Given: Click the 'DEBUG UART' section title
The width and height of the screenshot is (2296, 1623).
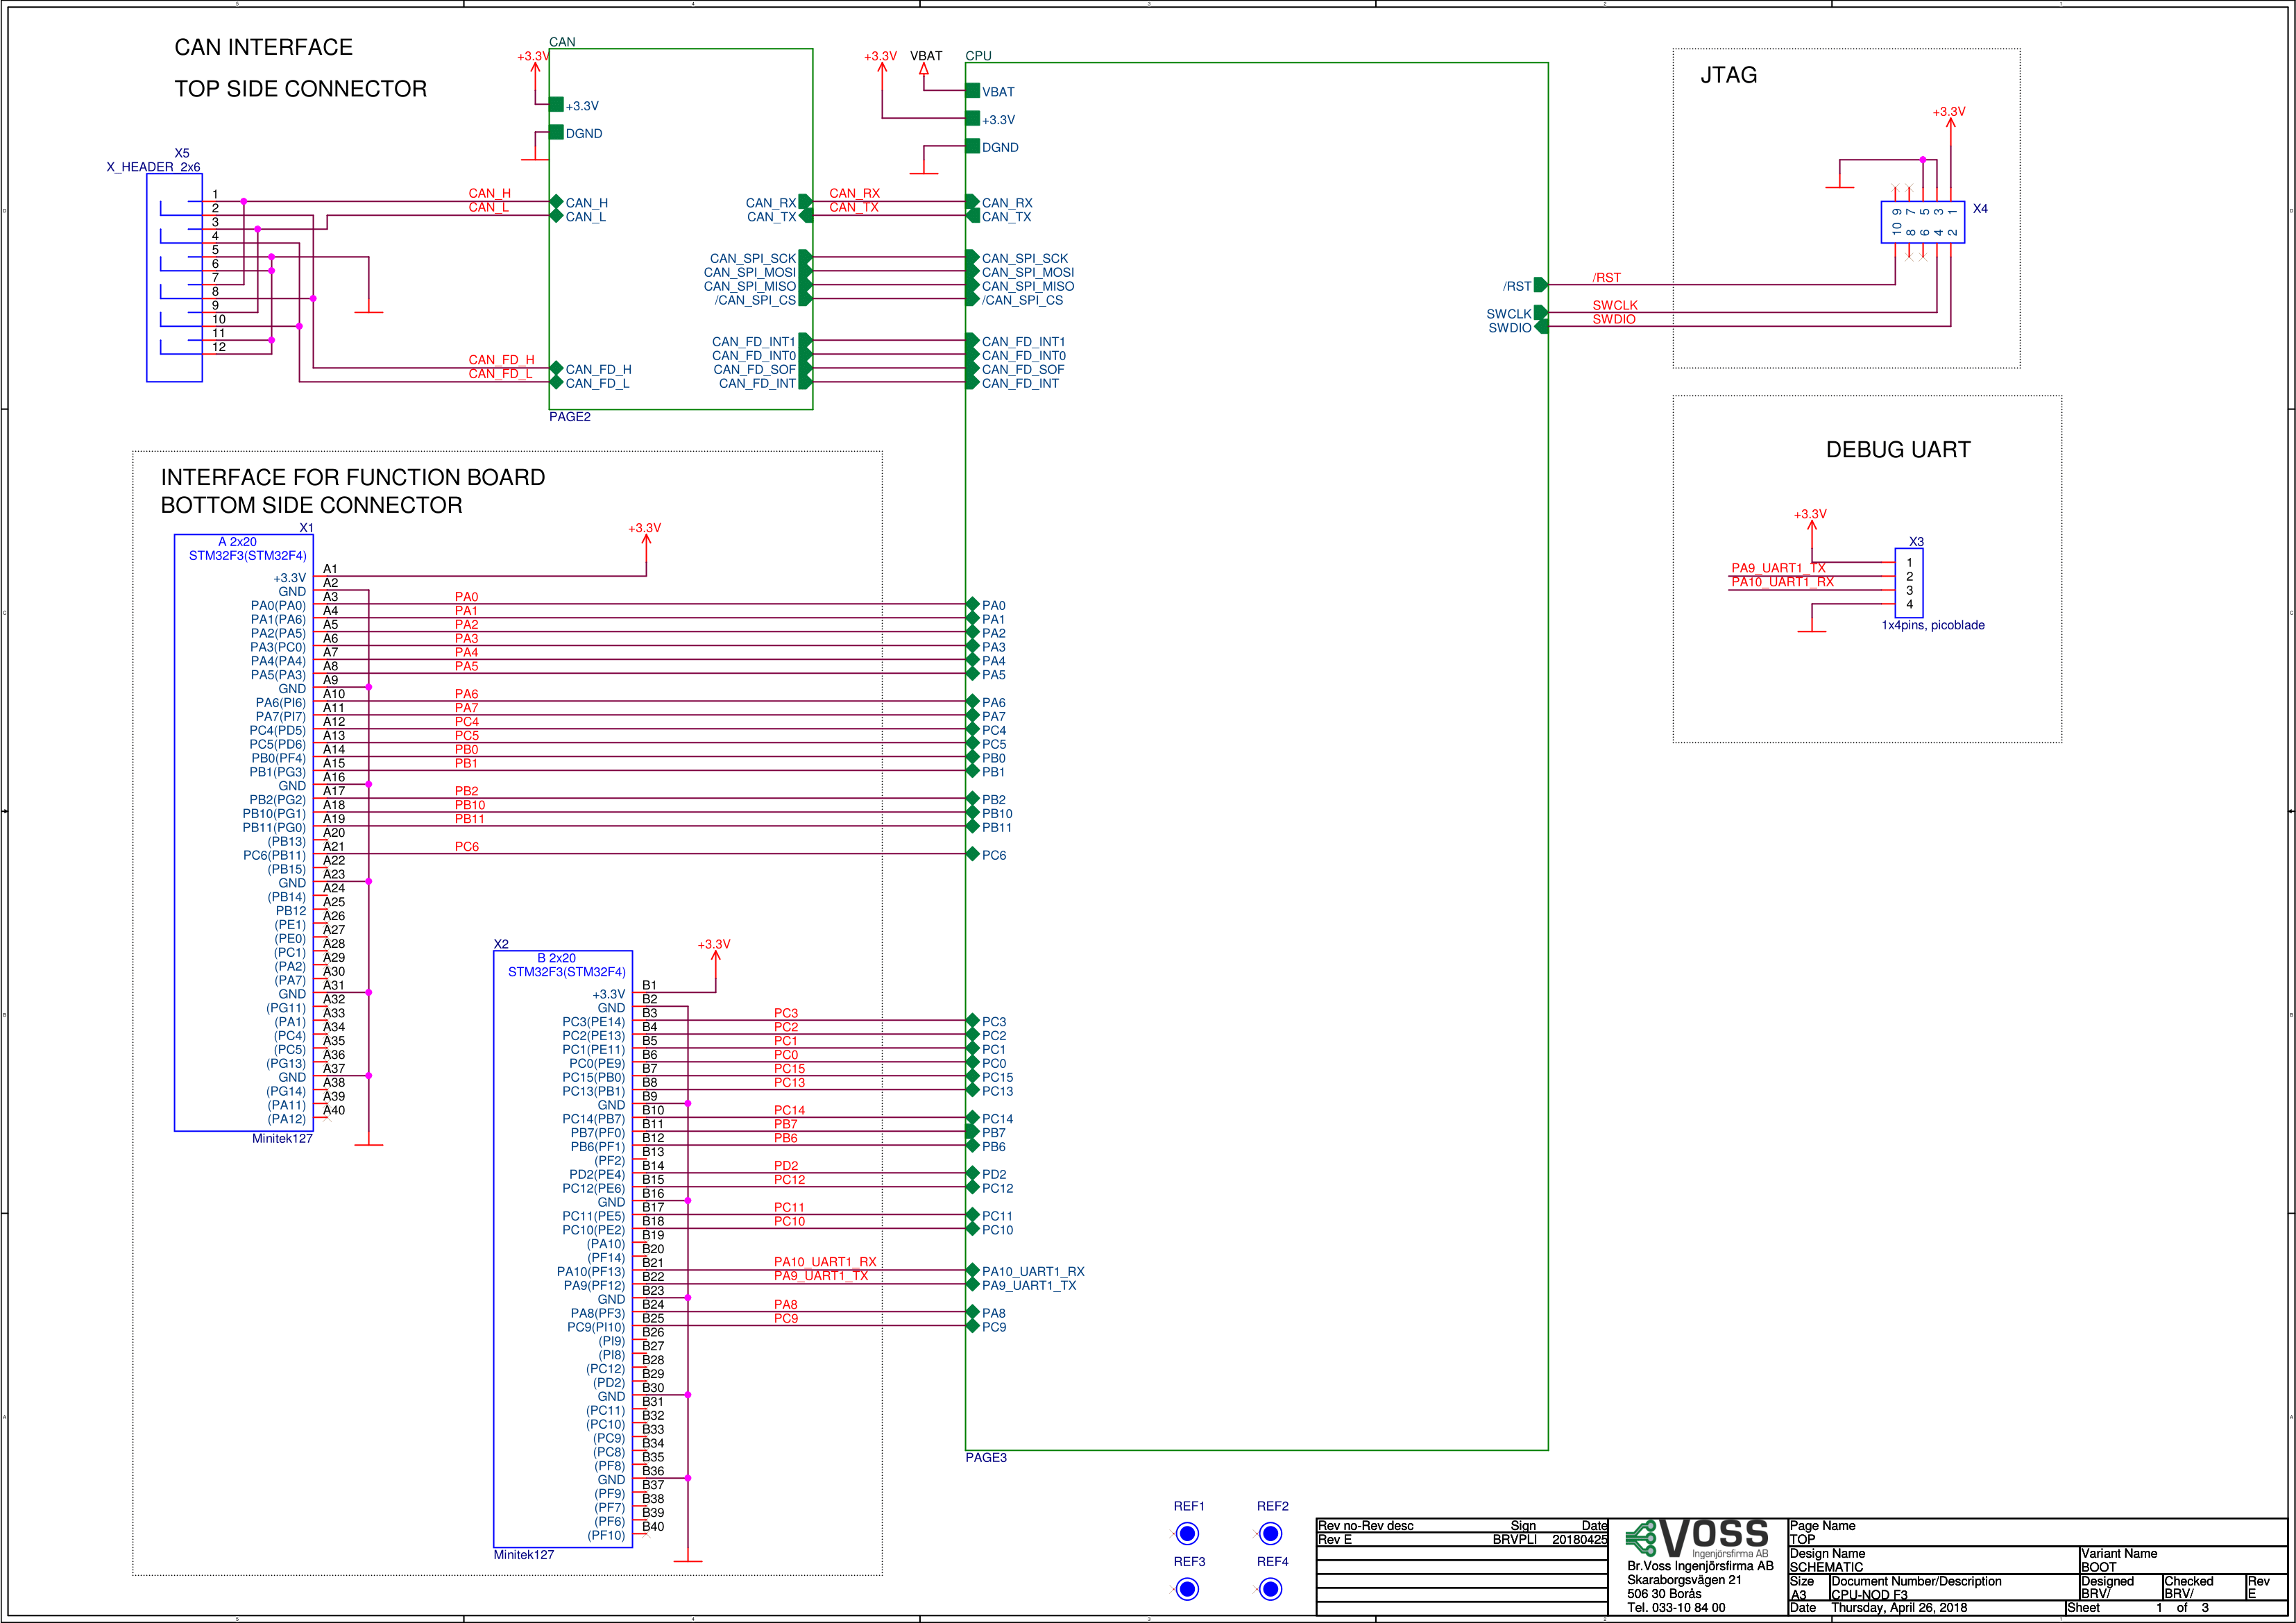Looking at the screenshot, I should click(x=1897, y=450).
